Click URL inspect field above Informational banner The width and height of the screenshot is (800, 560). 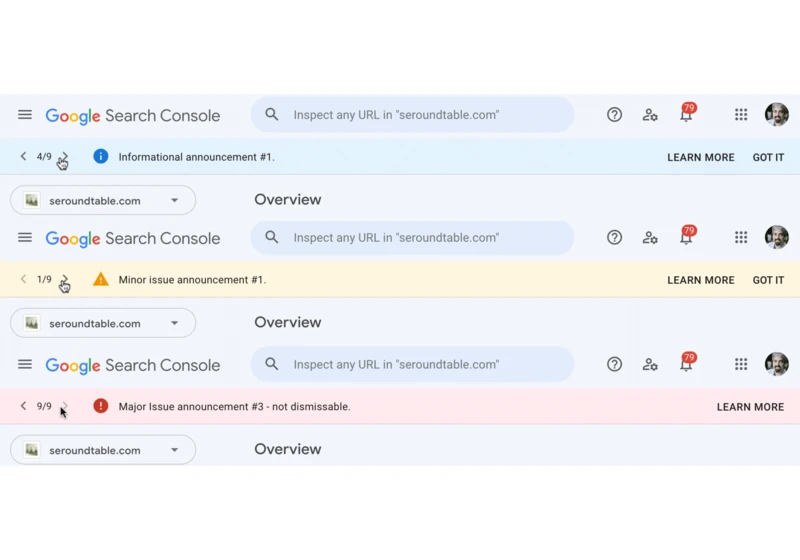pos(412,114)
